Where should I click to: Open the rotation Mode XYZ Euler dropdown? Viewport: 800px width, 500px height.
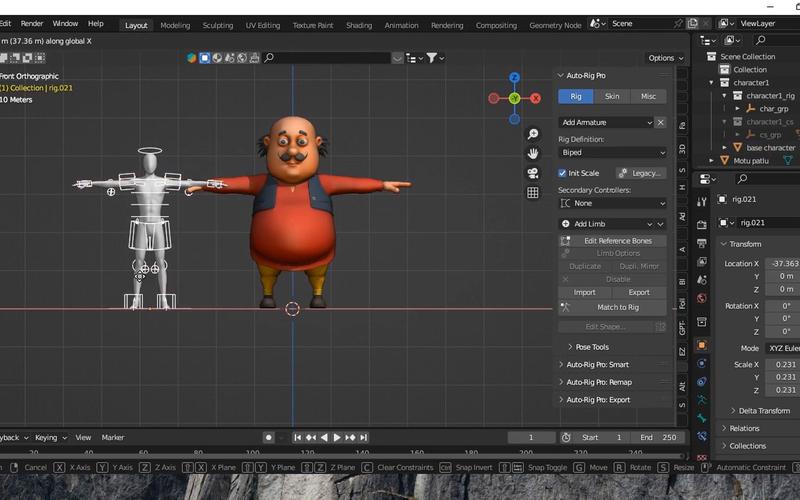pos(783,348)
